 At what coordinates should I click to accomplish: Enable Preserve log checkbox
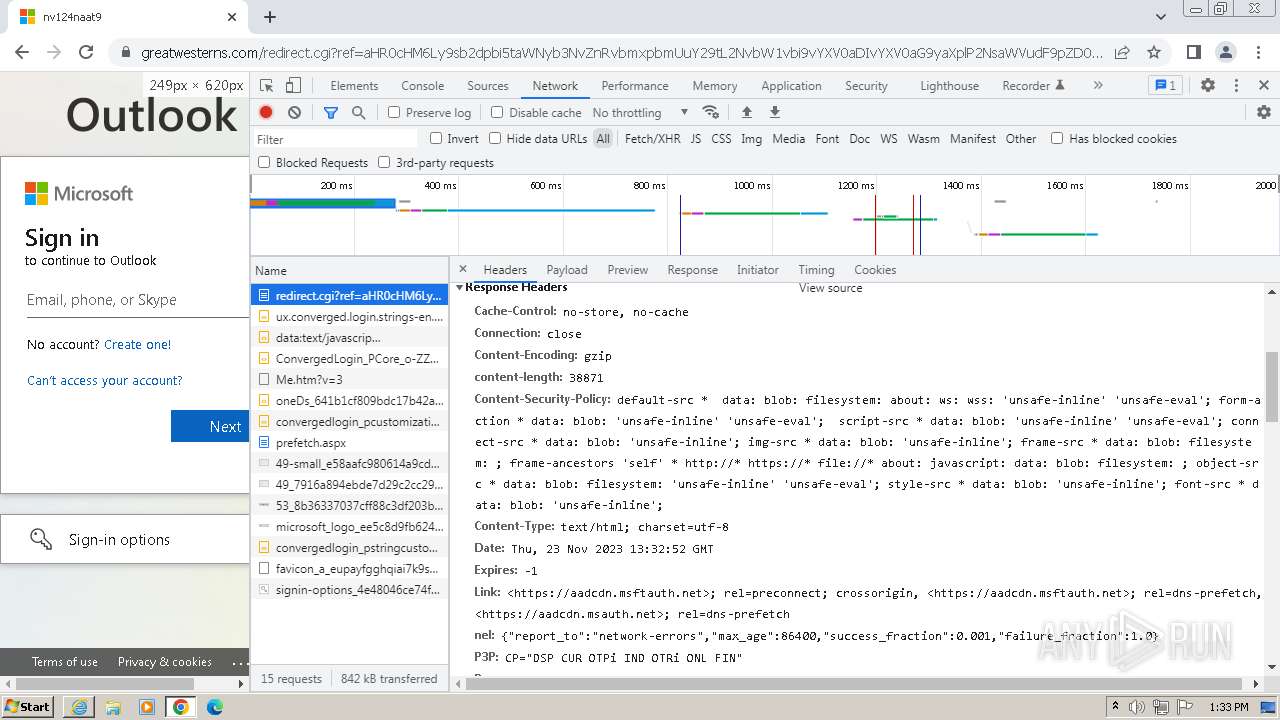point(394,113)
